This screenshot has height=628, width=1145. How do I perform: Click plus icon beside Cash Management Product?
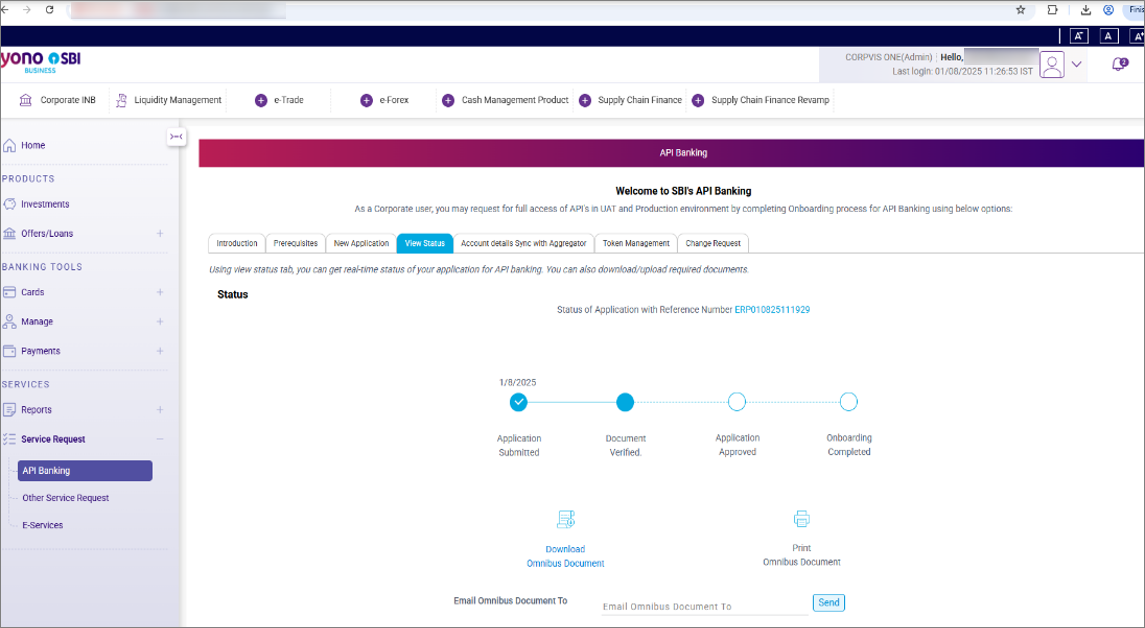[x=448, y=100]
